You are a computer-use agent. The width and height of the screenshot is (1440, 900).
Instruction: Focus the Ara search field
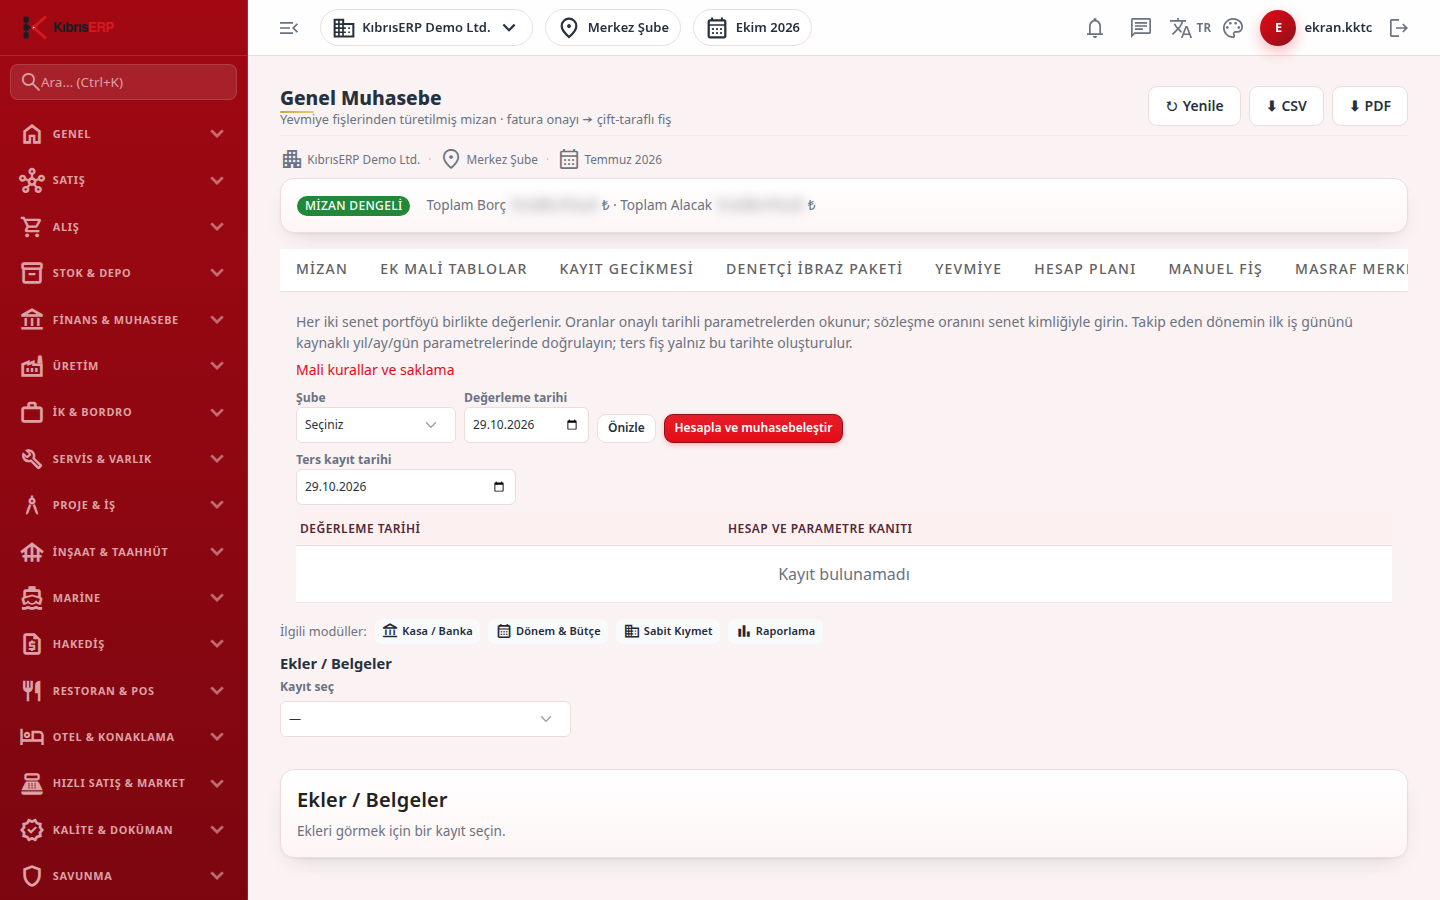point(123,82)
